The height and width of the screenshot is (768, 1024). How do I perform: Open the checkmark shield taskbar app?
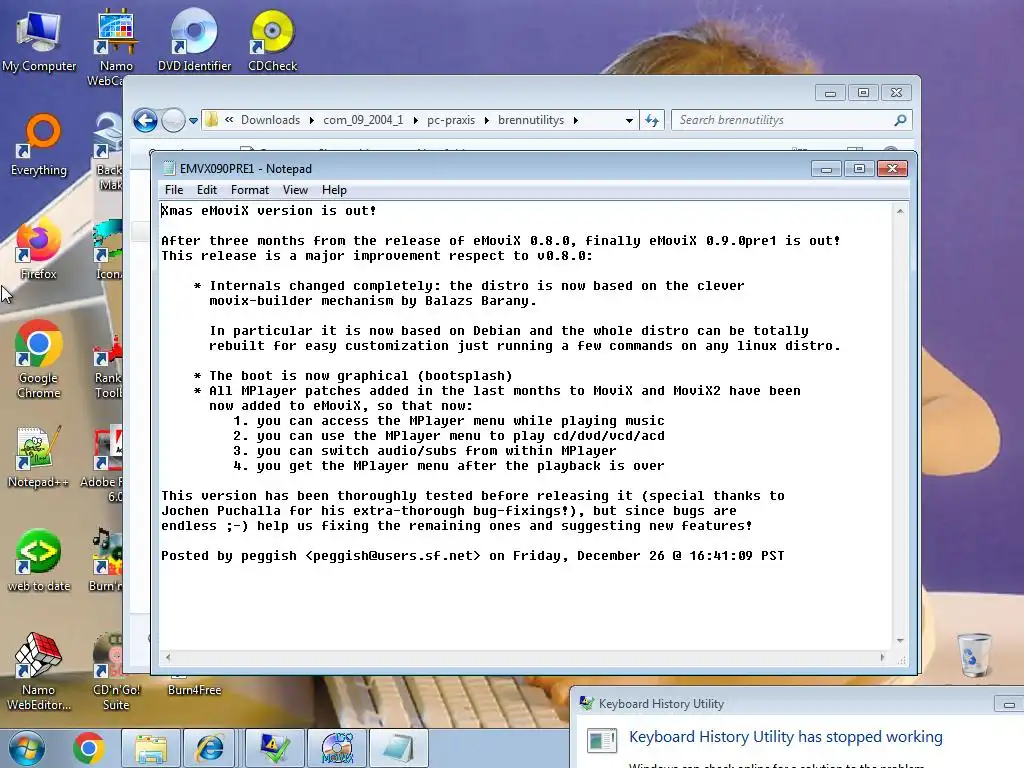[275, 748]
